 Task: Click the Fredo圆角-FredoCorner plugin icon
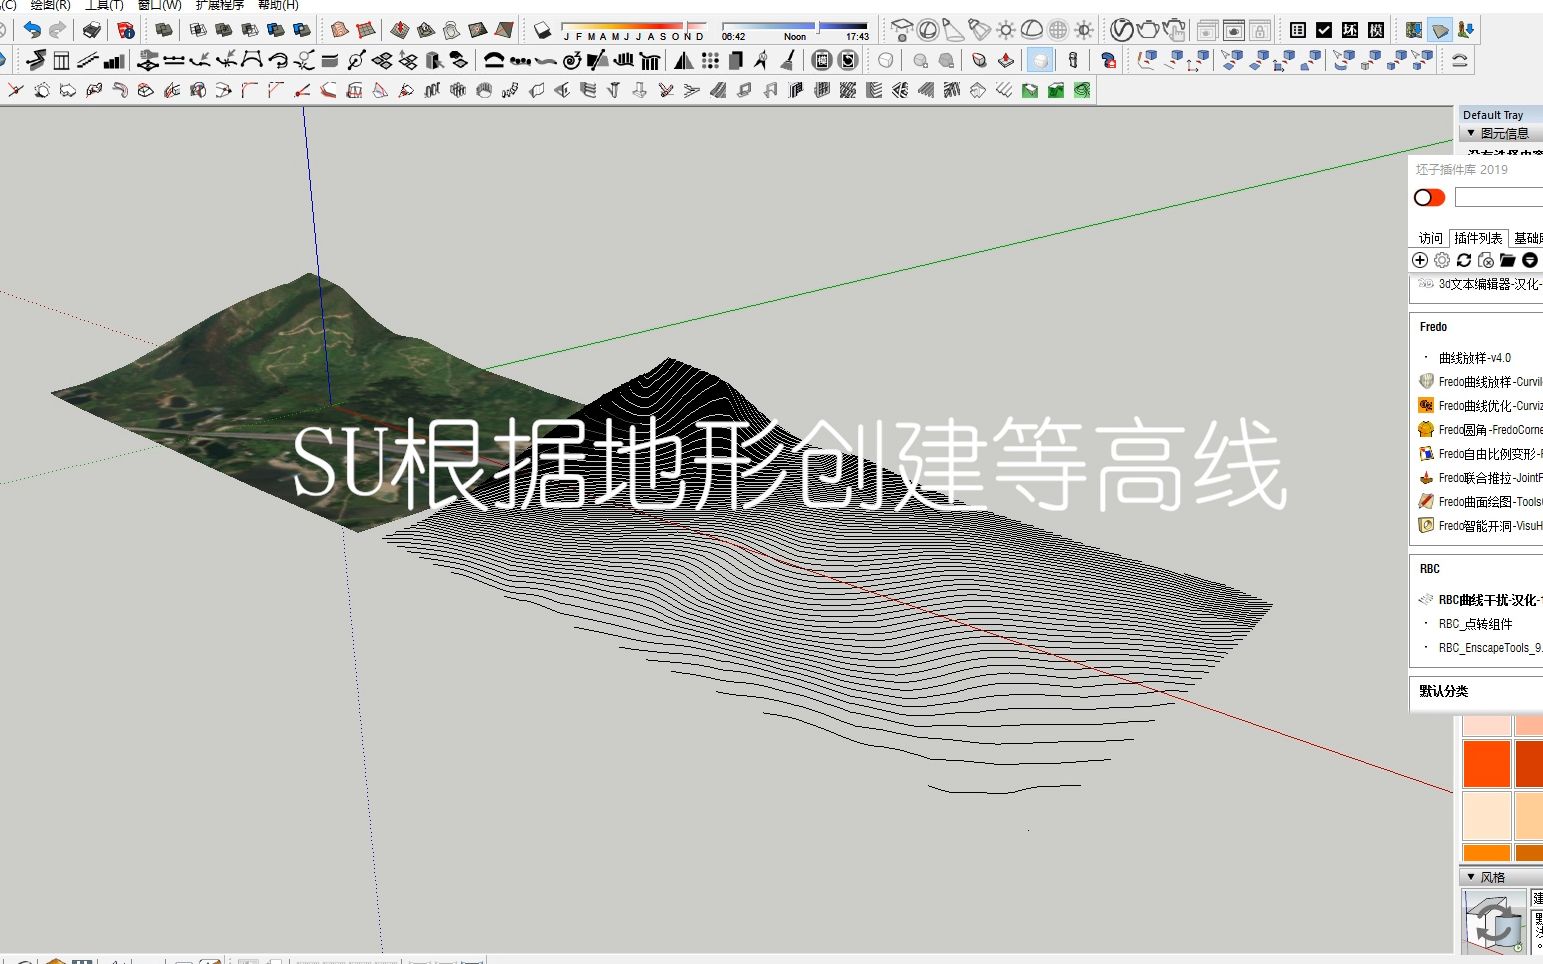tap(1426, 429)
